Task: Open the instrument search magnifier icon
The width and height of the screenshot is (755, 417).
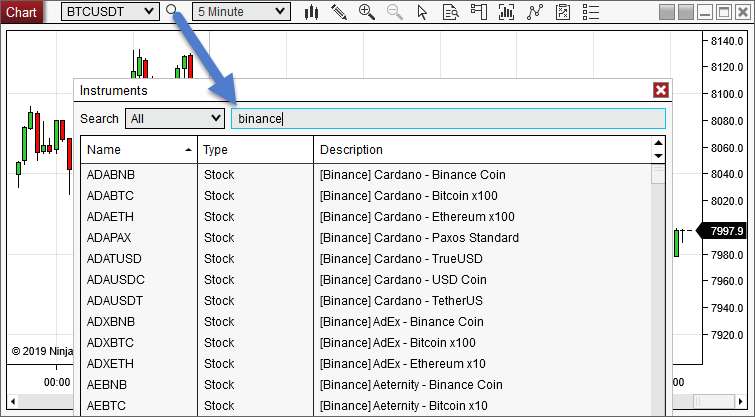Action: pos(172,11)
